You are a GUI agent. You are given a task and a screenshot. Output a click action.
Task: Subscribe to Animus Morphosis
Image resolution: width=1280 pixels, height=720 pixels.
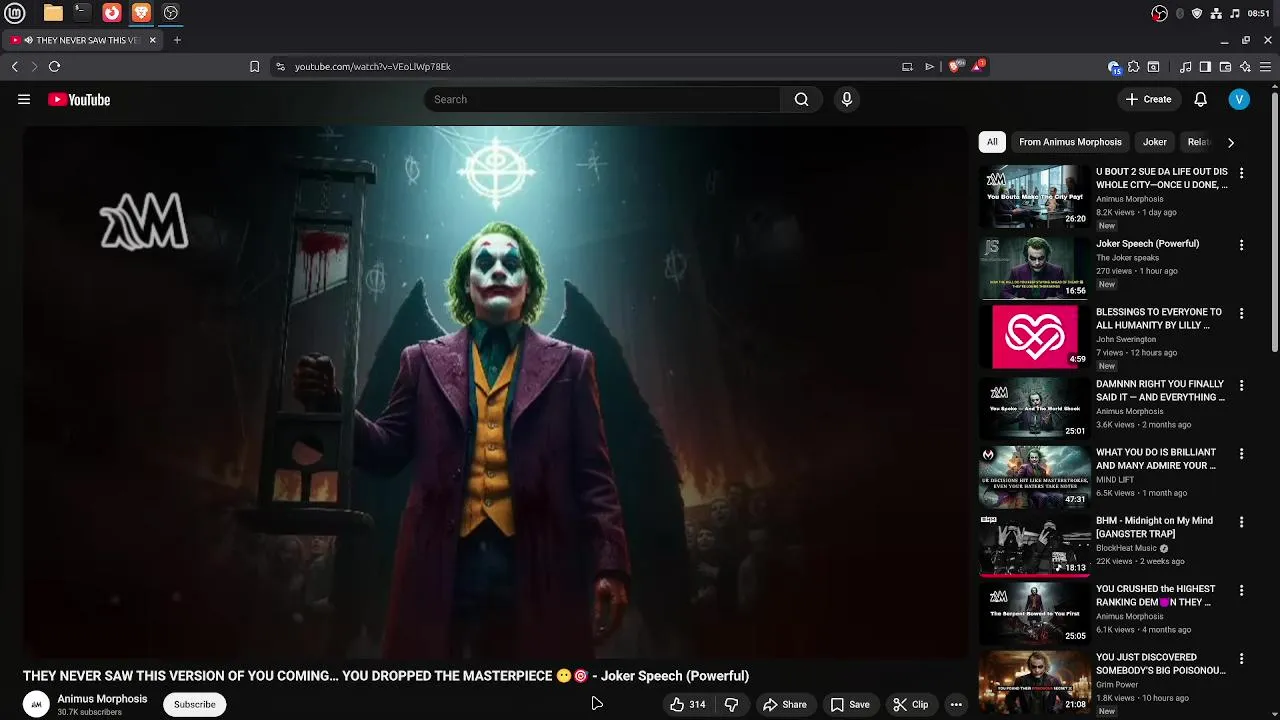[x=194, y=704]
